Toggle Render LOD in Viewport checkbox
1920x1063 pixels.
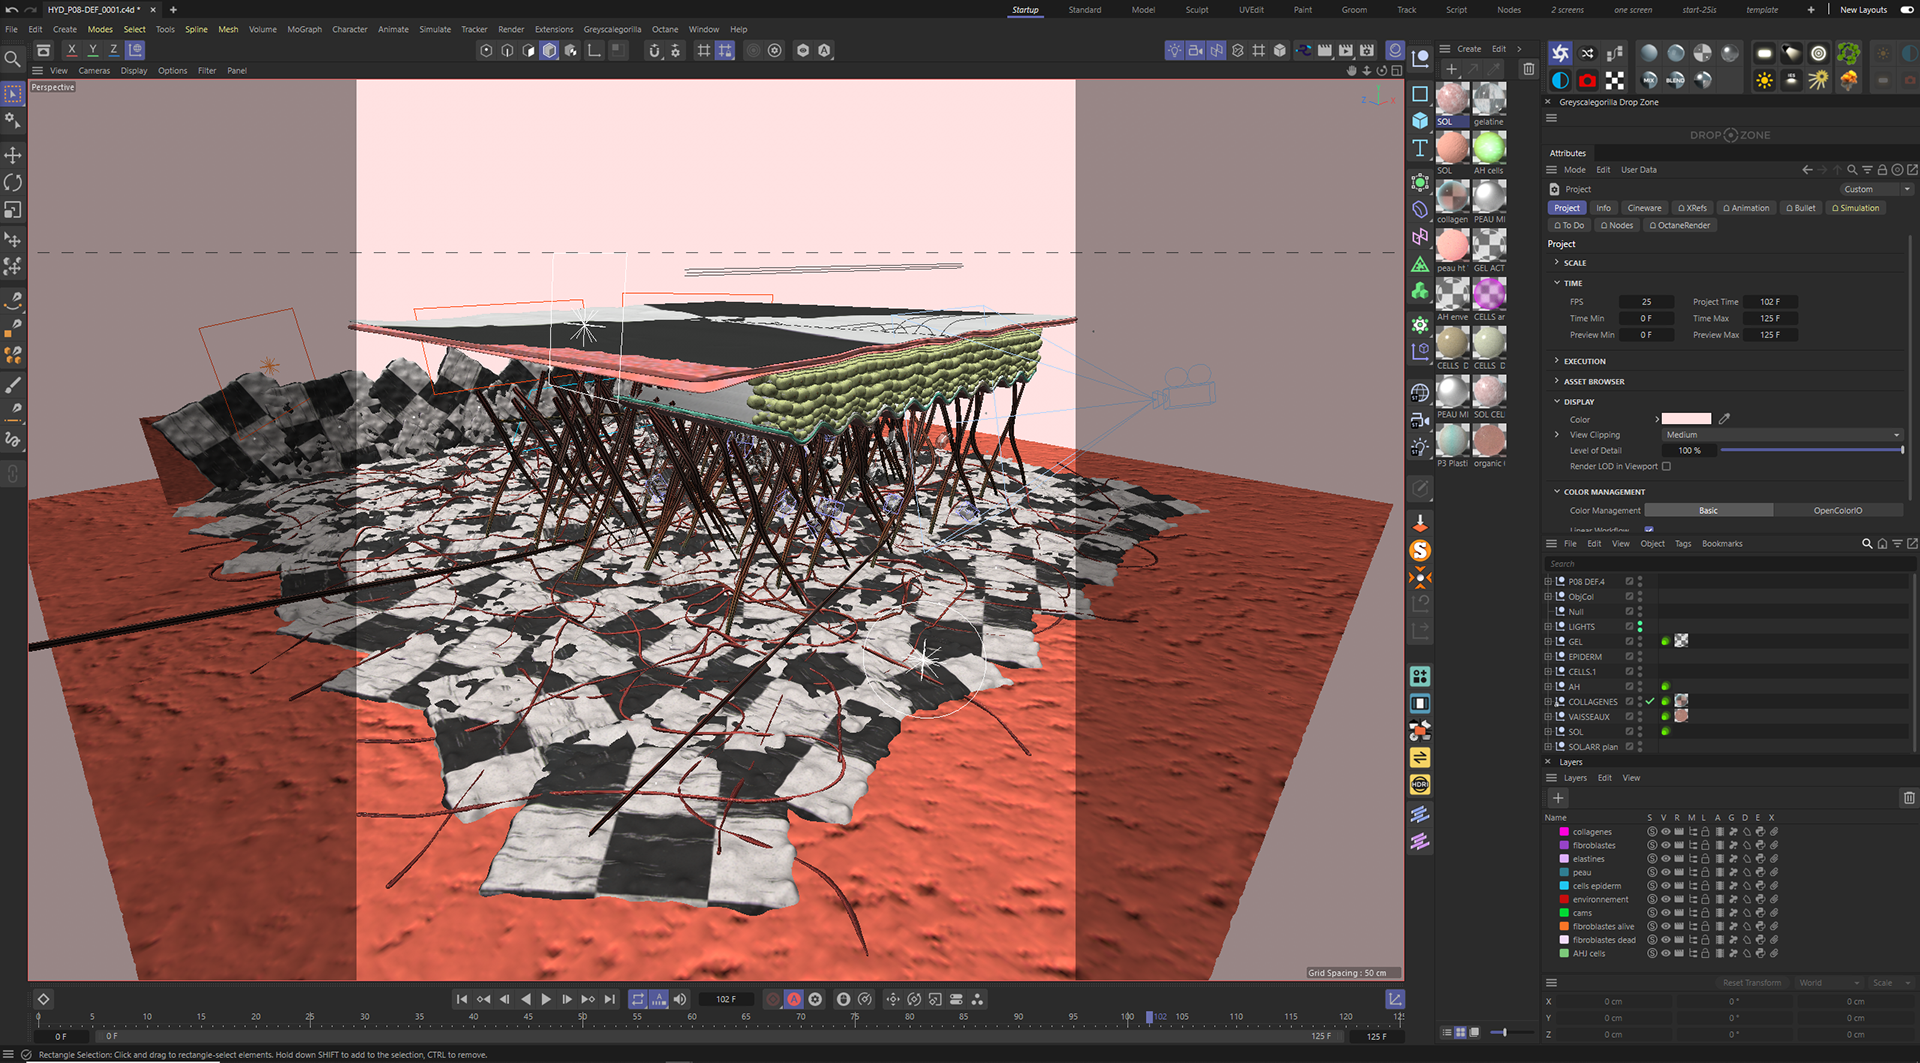click(1666, 466)
